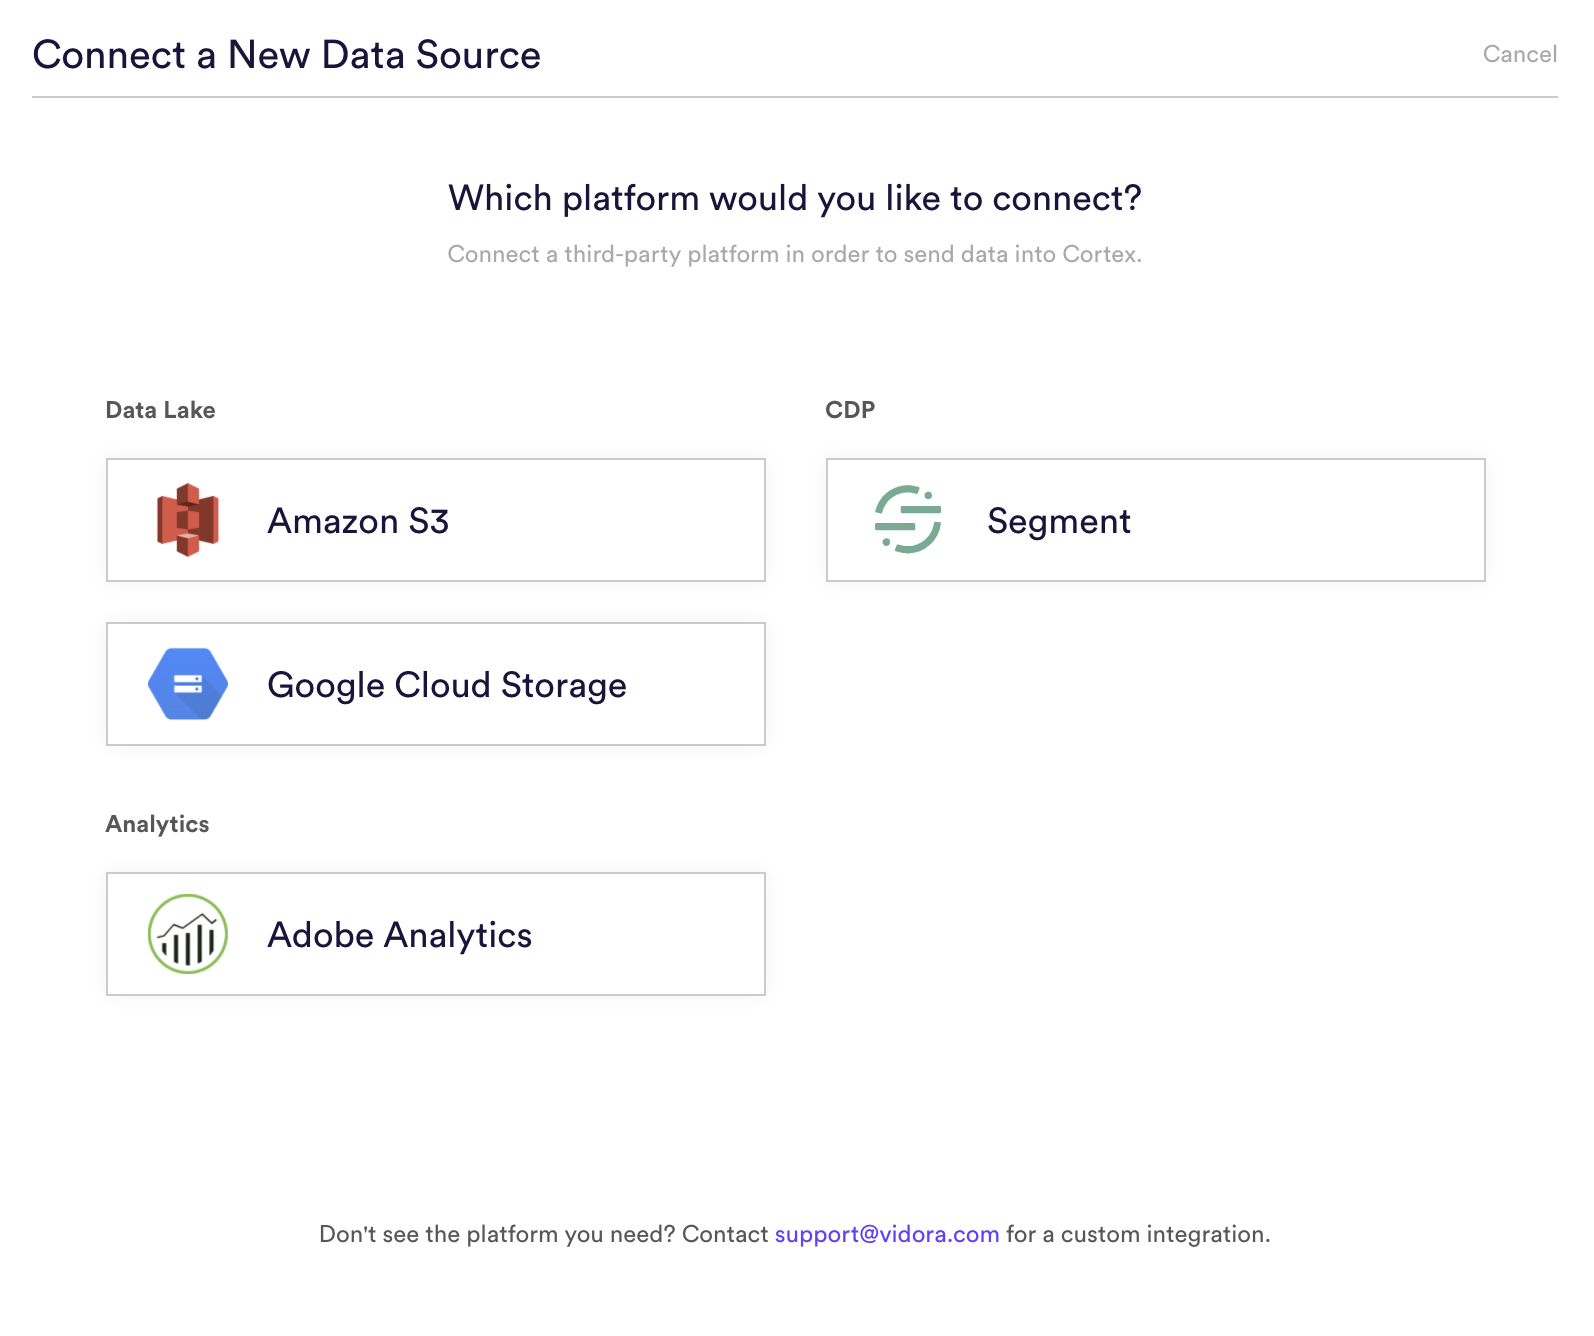This screenshot has height=1336, width=1594.
Task: Click the Segment logo icon
Action: tap(908, 520)
